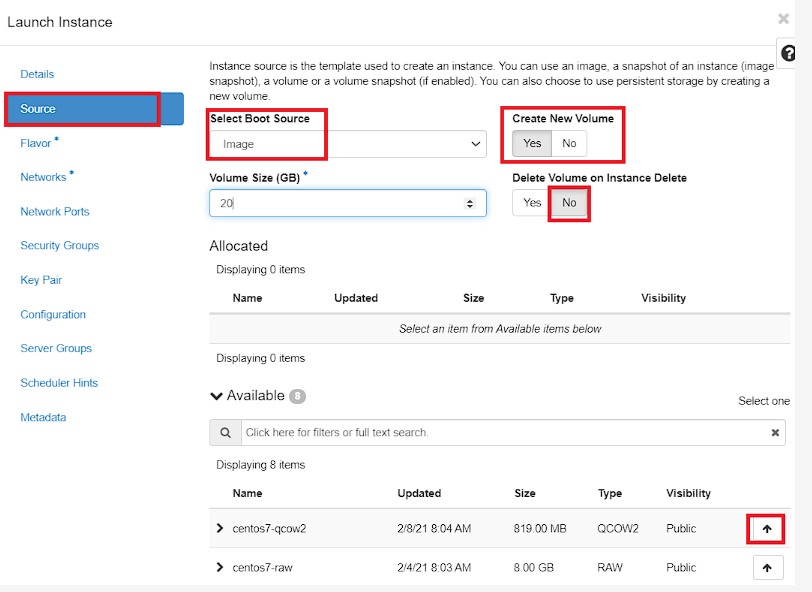Viewport: 812px width, 592px height.
Task: Set Create New Volume to No
Action: coord(569,143)
